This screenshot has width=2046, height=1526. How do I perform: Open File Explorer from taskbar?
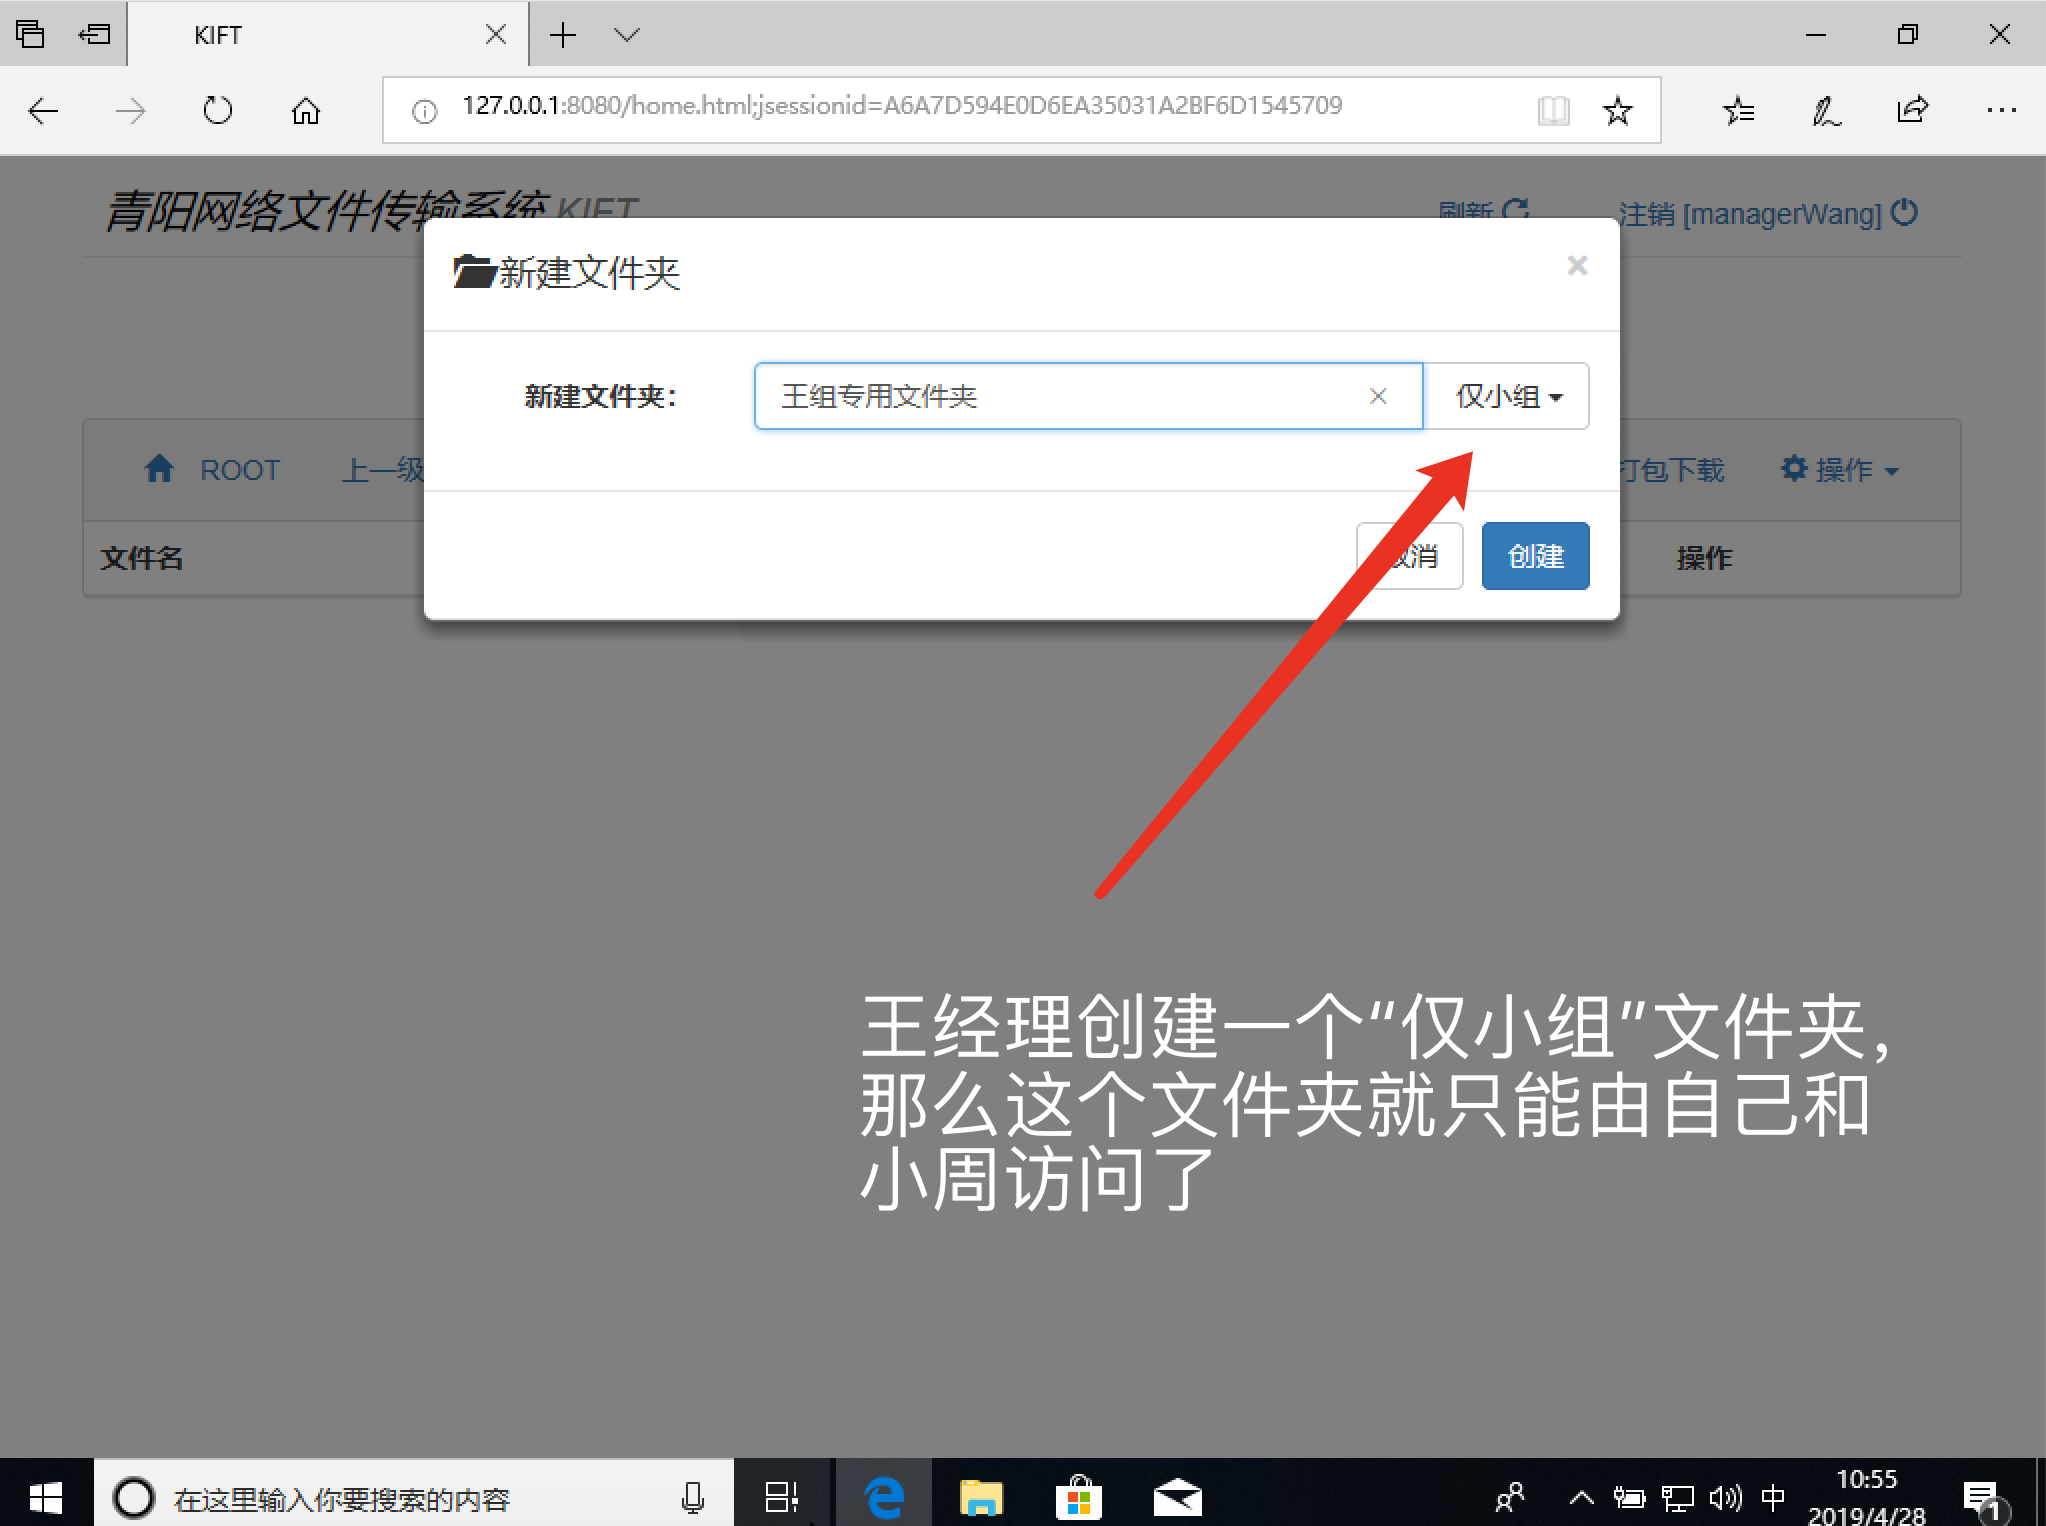(980, 1497)
